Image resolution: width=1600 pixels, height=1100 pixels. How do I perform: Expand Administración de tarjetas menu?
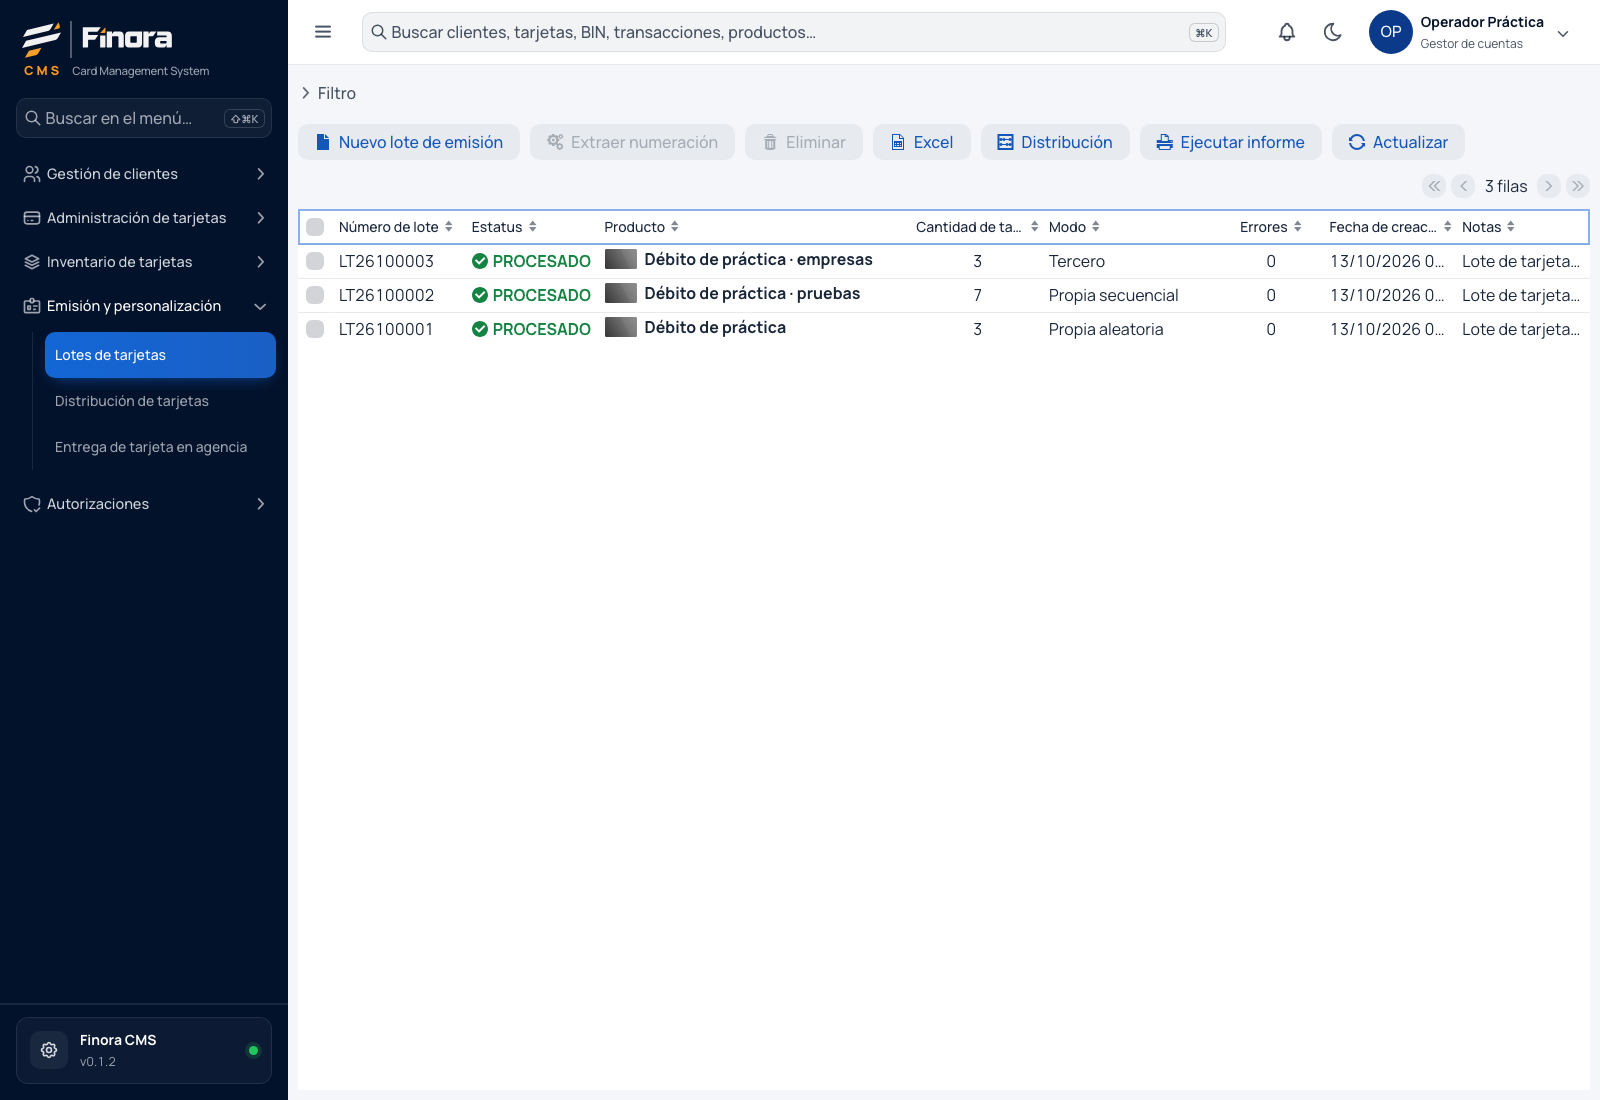click(144, 218)
